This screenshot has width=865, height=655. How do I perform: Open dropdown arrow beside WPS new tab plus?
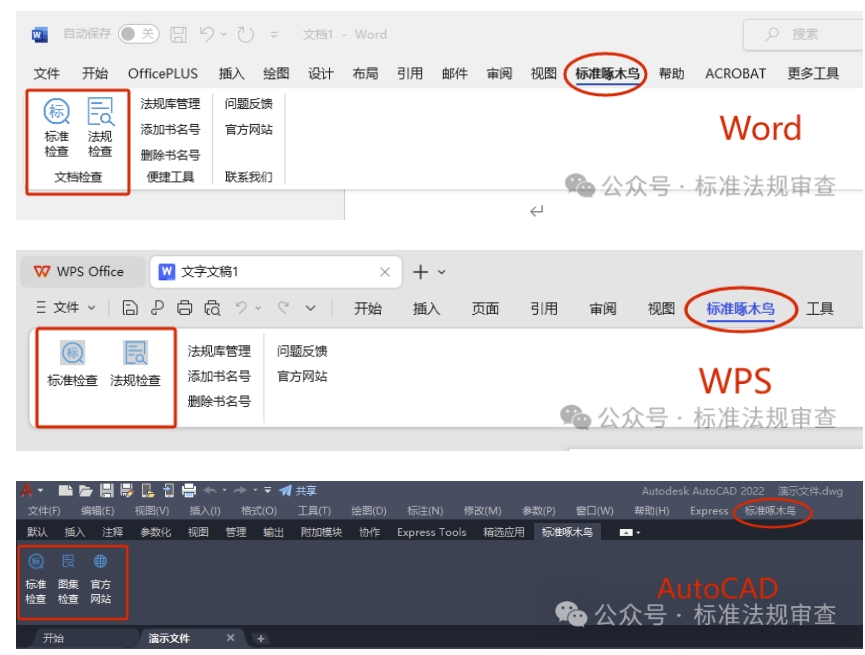(442, 272)
